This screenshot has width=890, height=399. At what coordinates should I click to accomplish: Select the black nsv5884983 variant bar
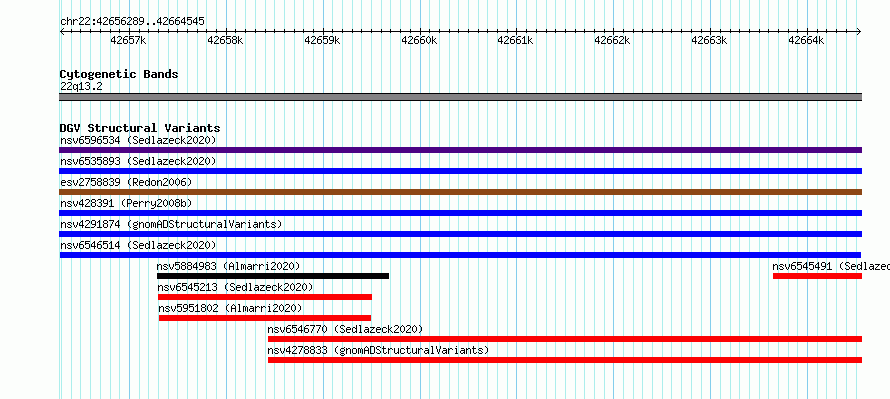click(x=273, y=276)
